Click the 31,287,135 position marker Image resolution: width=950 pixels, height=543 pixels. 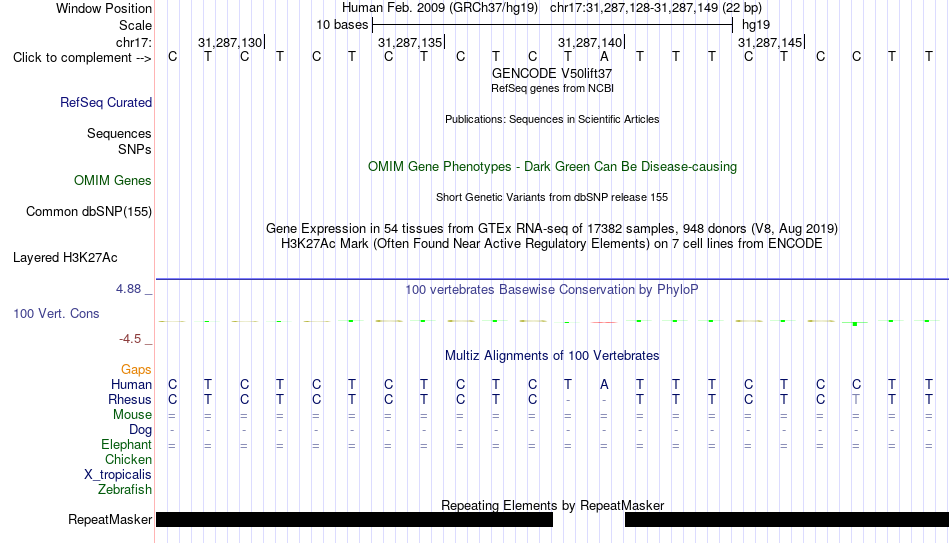pos(411,43)
